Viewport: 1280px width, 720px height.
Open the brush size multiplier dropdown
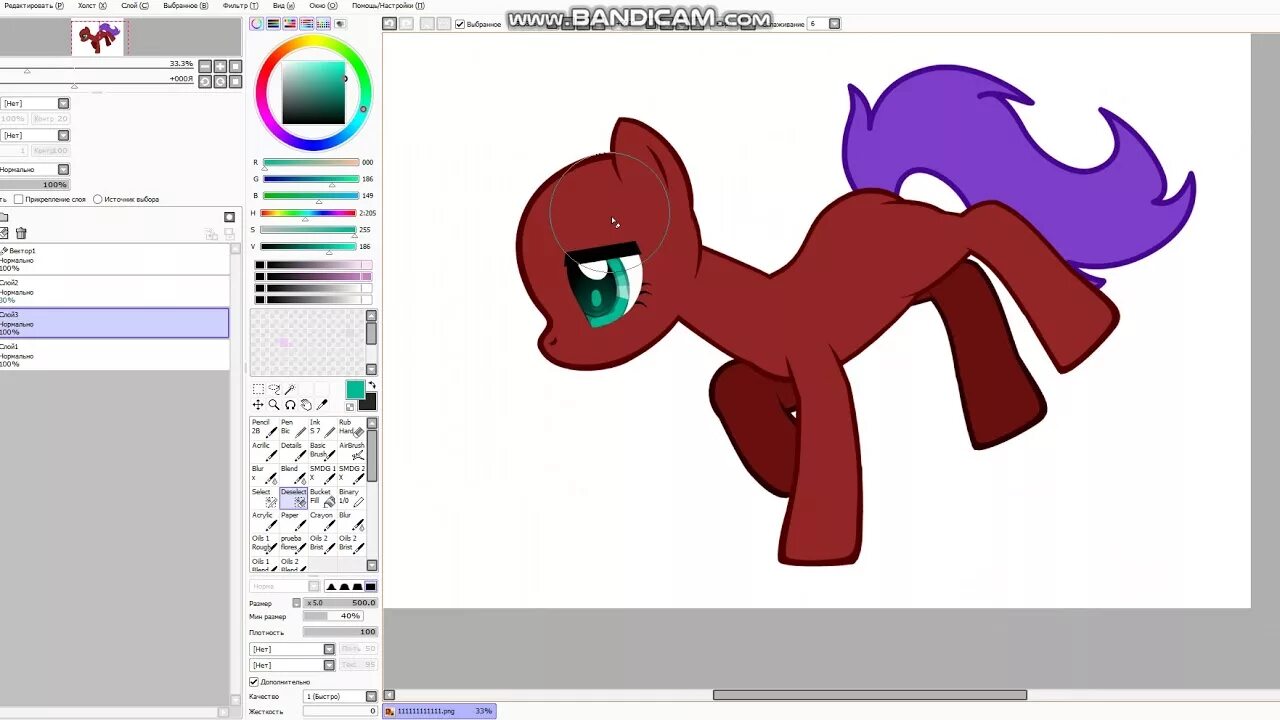296,603
